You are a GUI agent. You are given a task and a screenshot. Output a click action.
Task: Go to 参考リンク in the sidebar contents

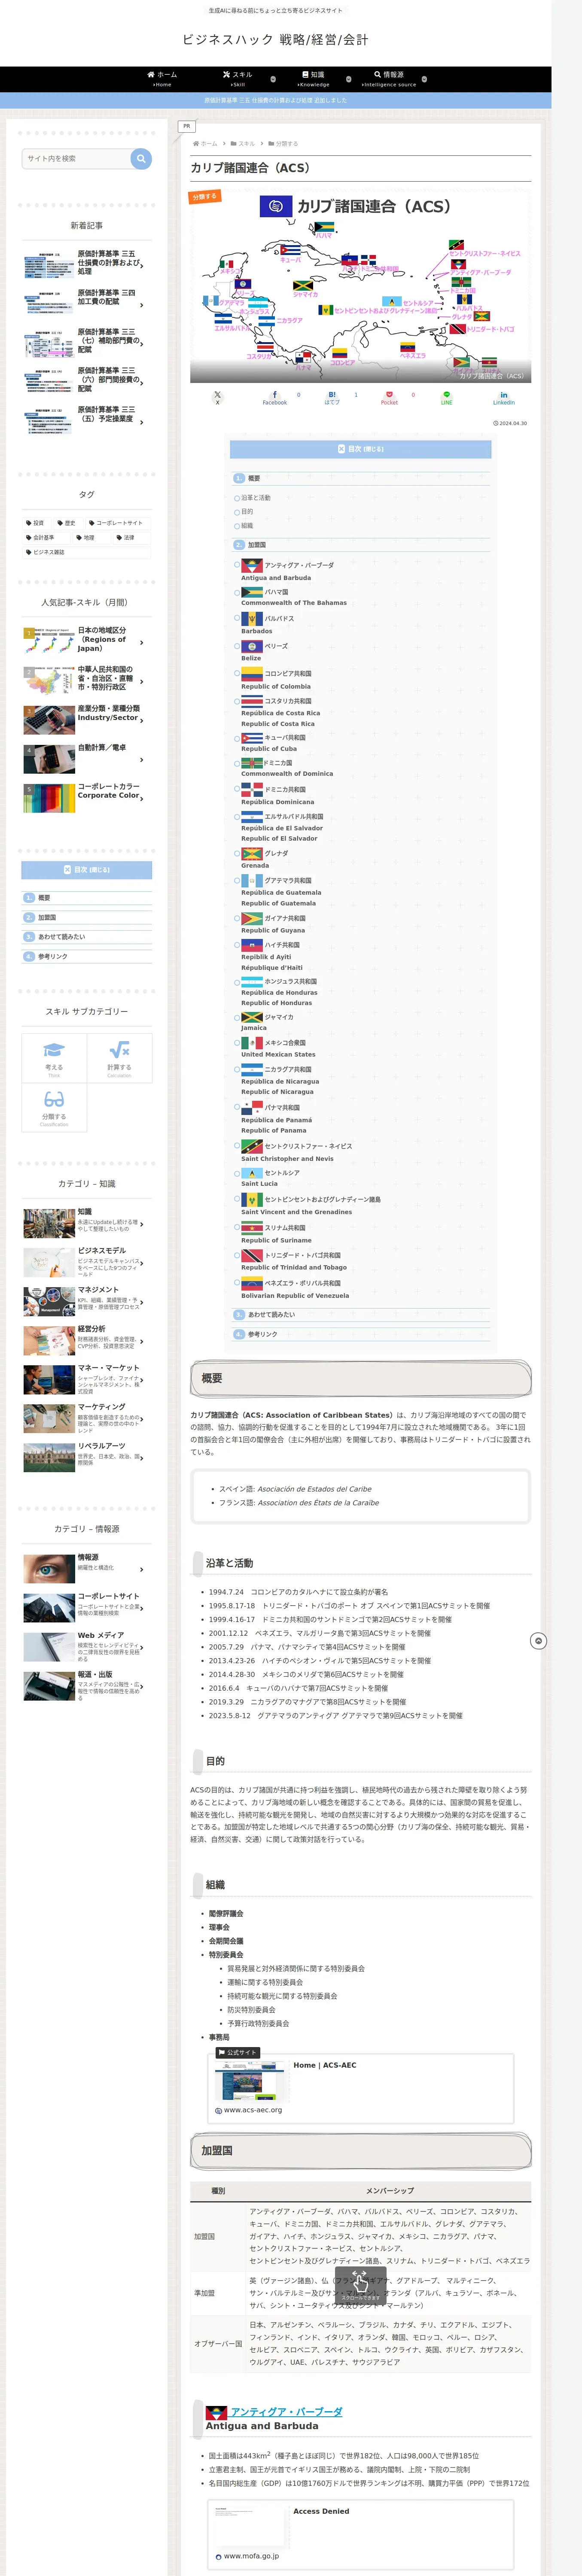tap(87, 956)
